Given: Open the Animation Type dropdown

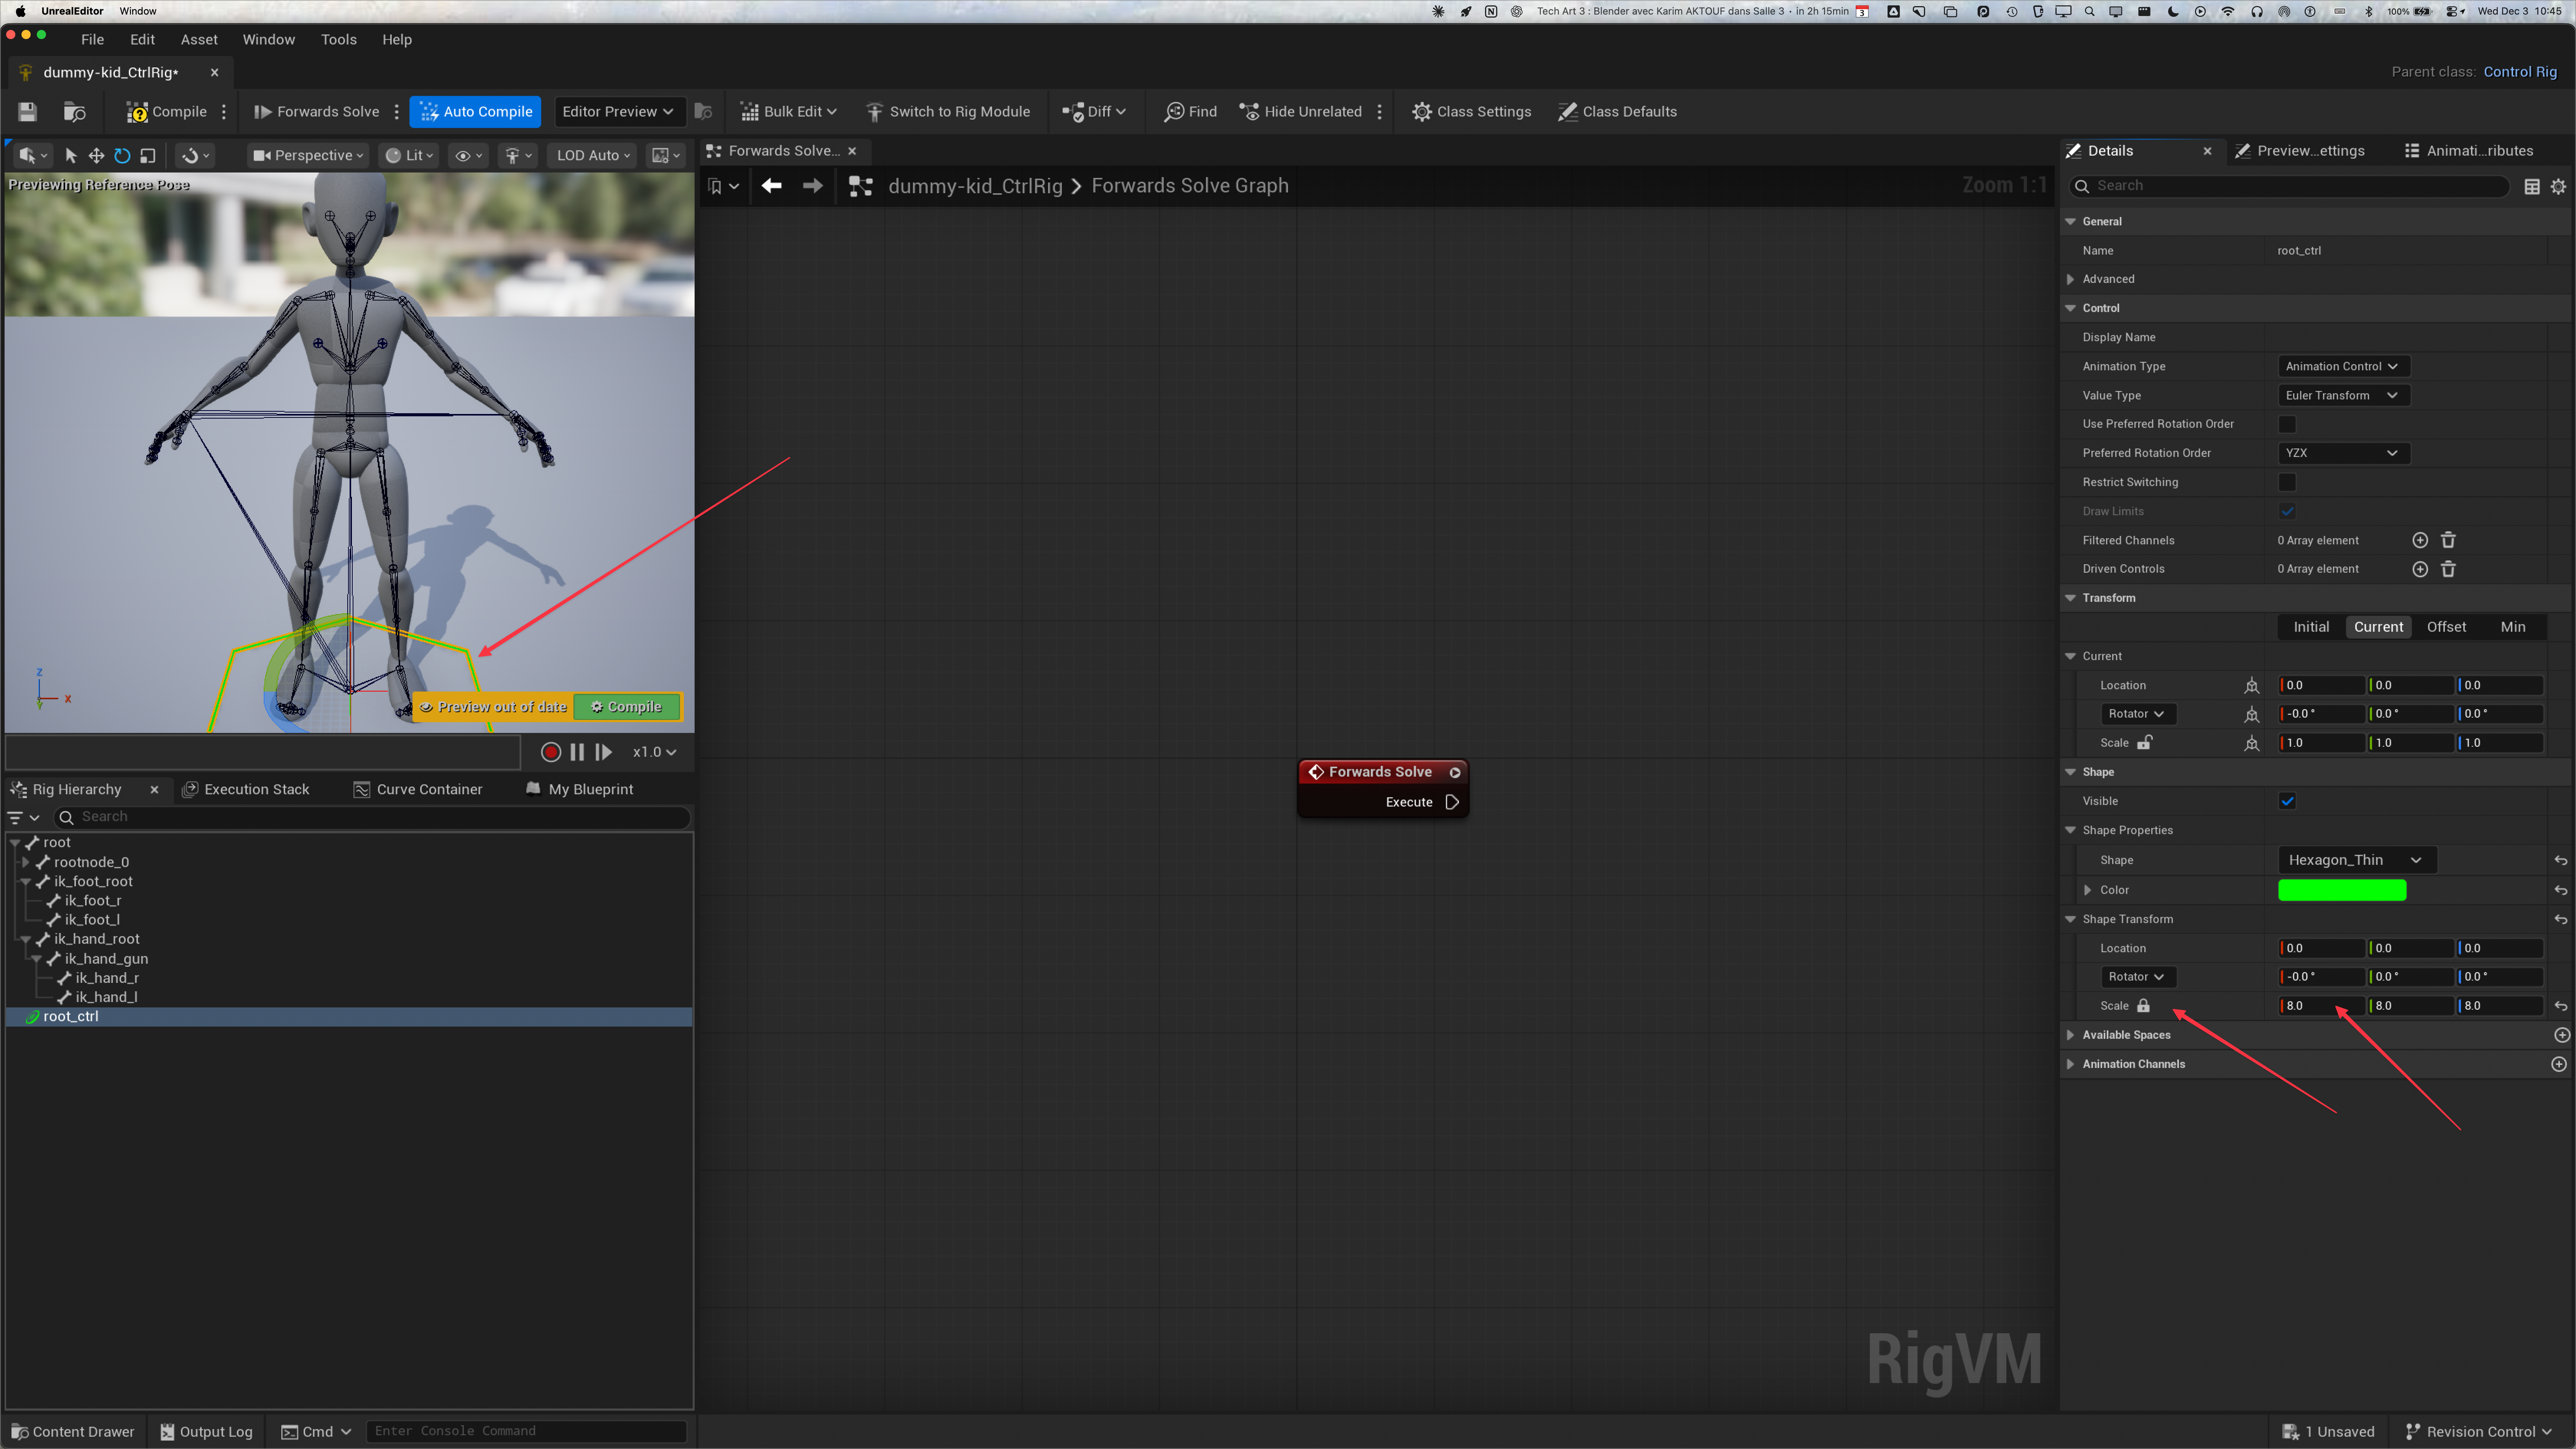Looking at the screenshot, I should click(x=2342, y=366).
